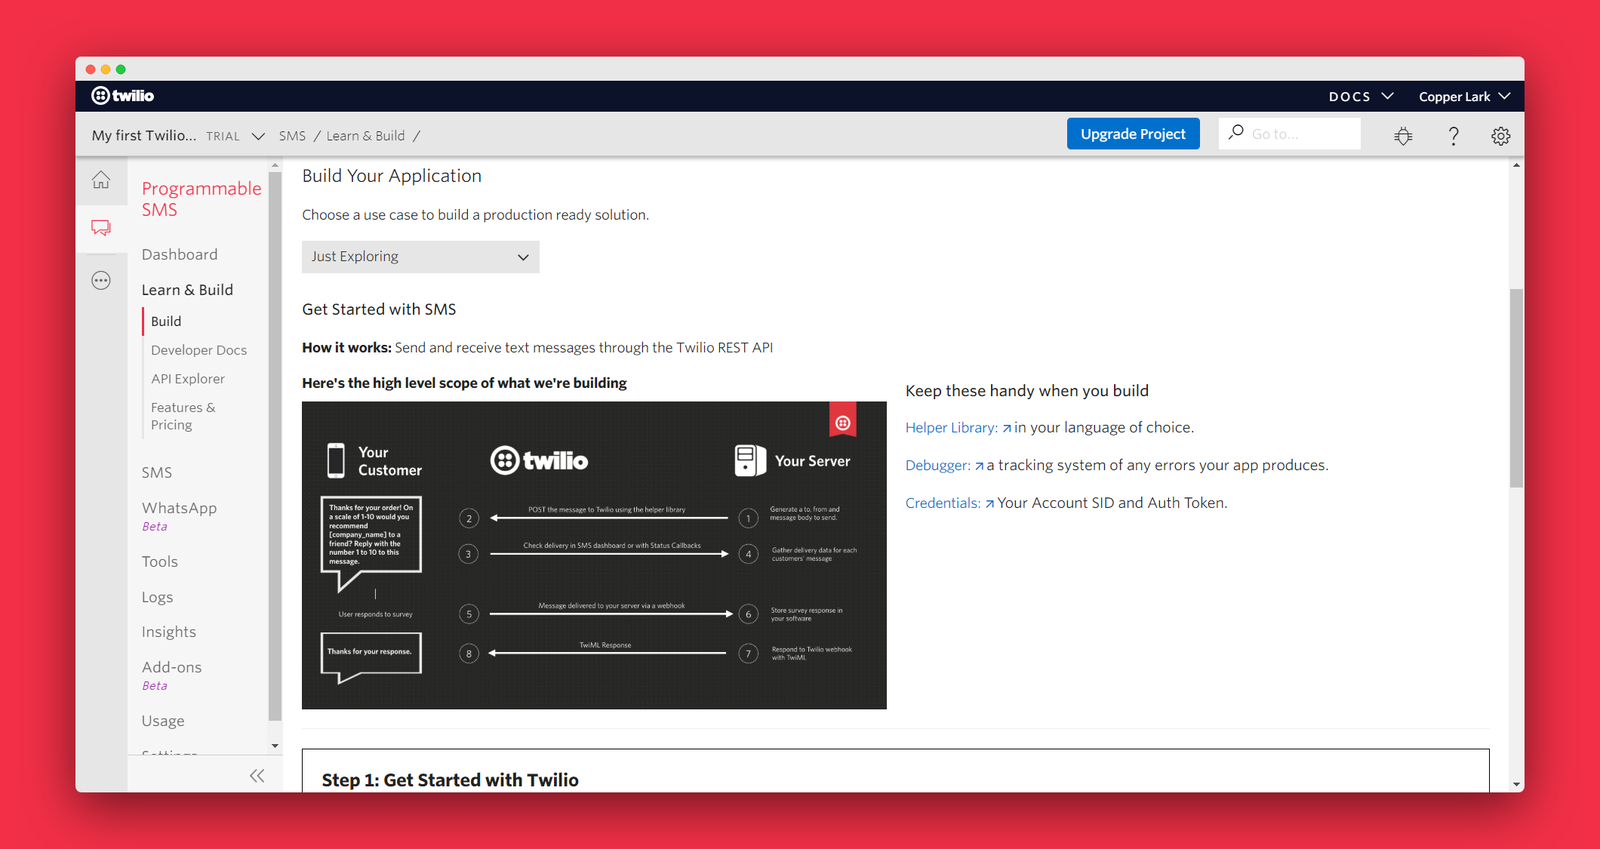Click the sidebar vertical scrollbar

[x=275, y=445]
